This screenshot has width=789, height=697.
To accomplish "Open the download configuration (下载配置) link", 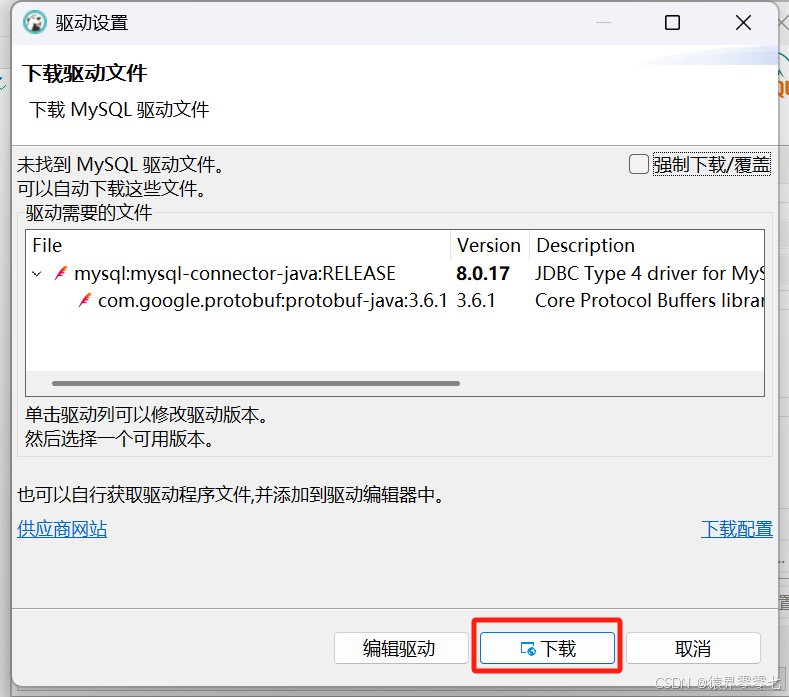I will [737, 529].
